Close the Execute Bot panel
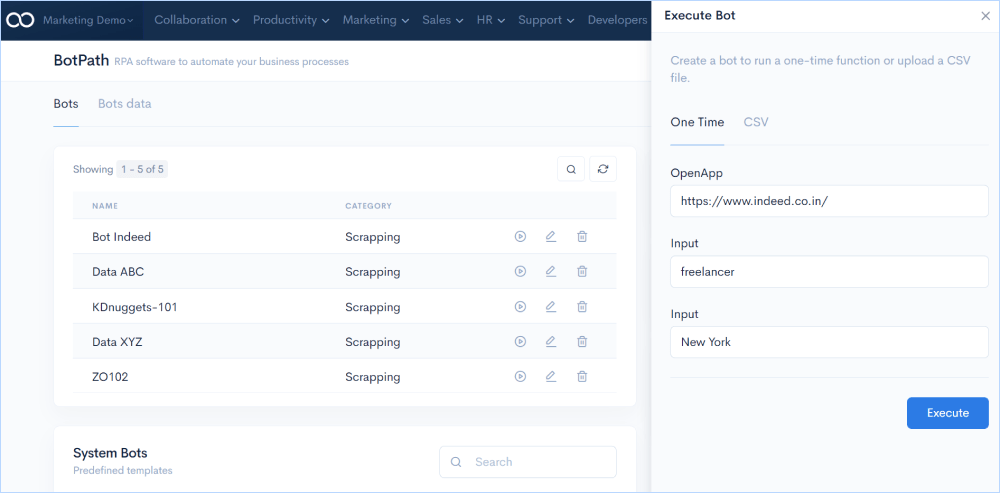 pos(985,16)
